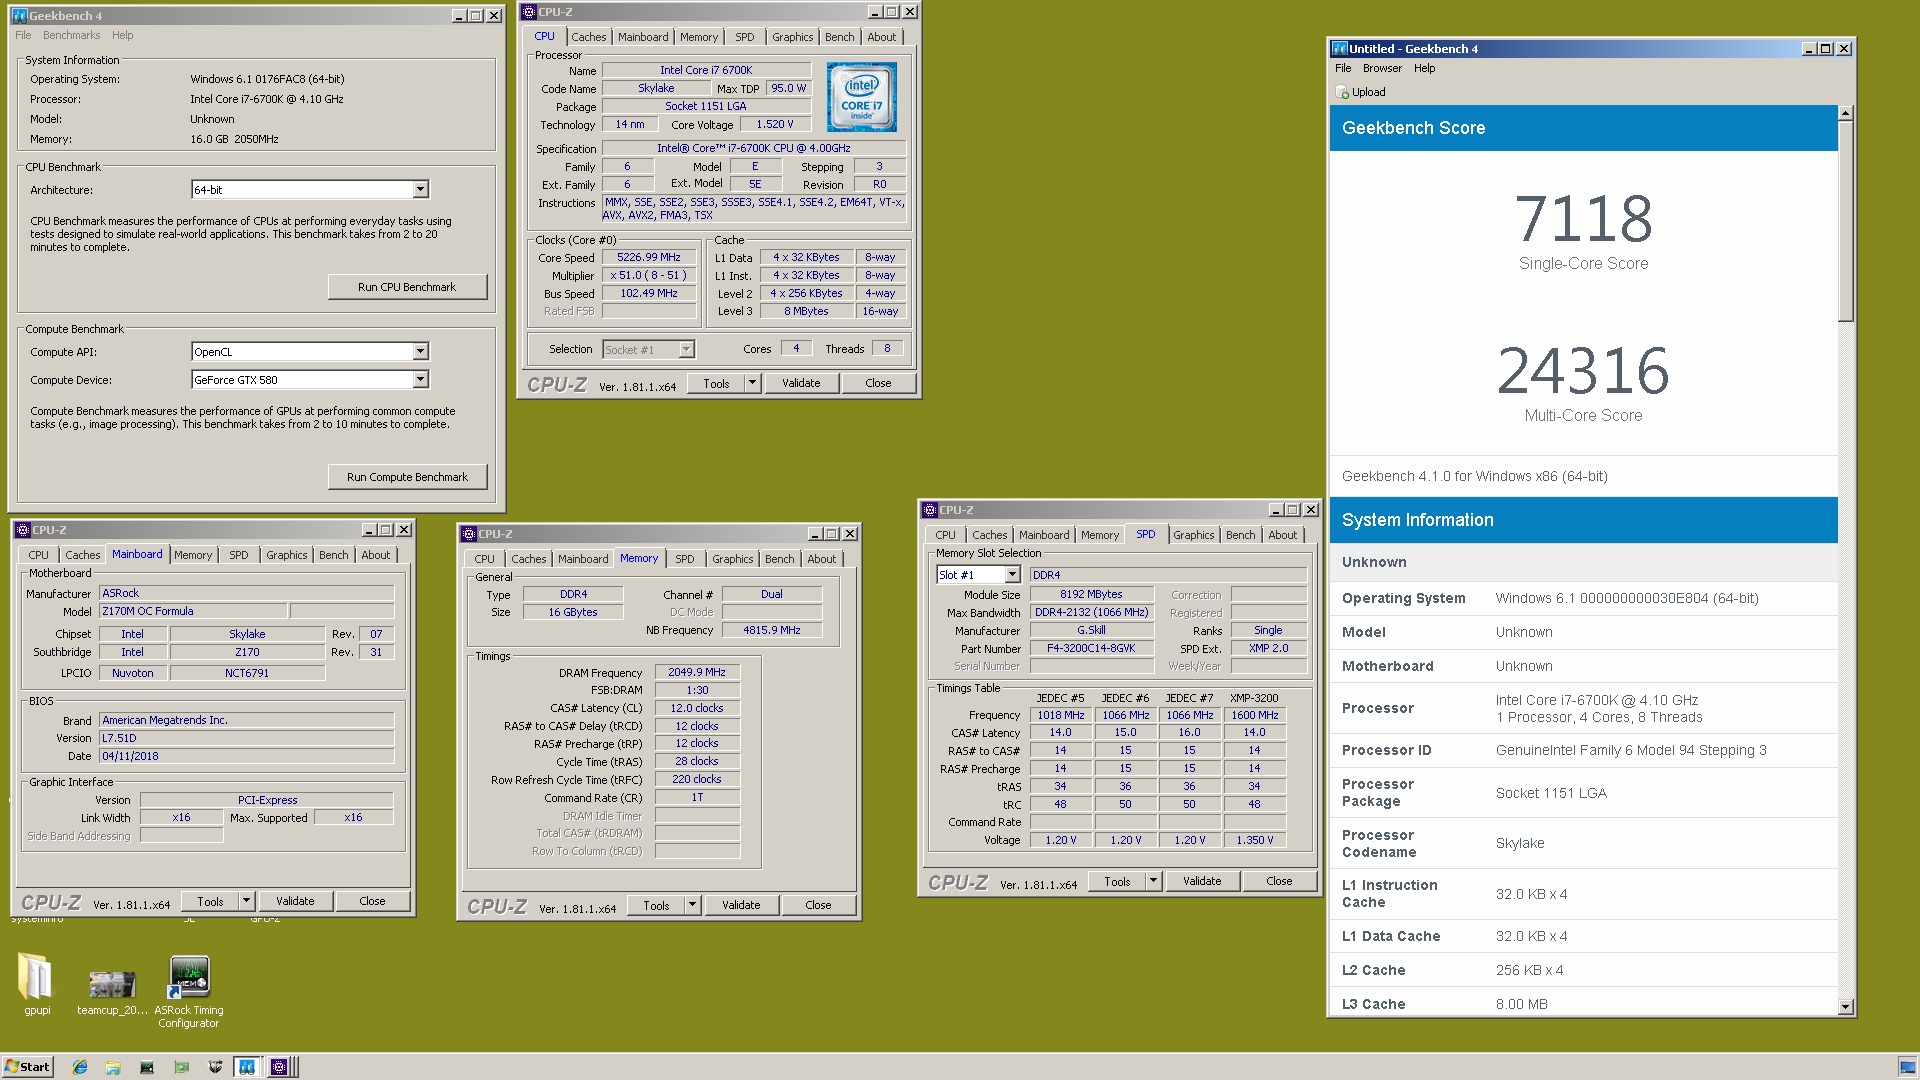This screenshot has height=1080, width=1920.
Task: Click the DRAM Frequency value 2049.9 MHz
Action: pyautogui.click(x=697, y=673)
